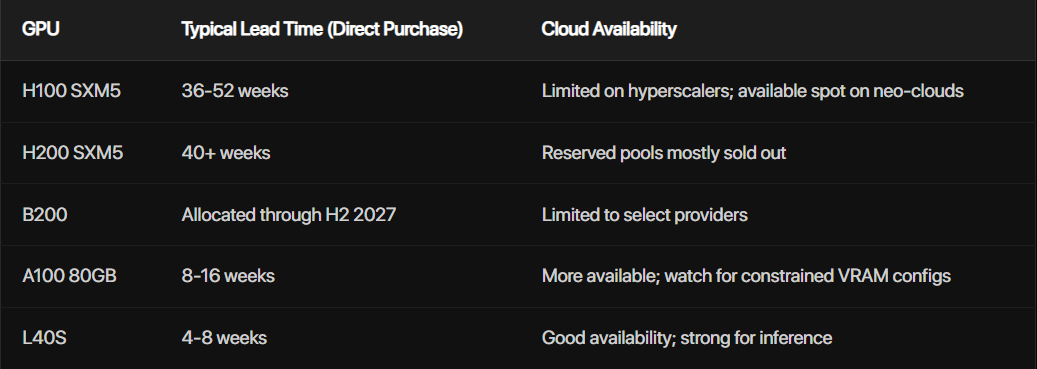Screen dimensions: 1037x369
Task: Click (Direct Purchase) in the header
Action: 395,29
